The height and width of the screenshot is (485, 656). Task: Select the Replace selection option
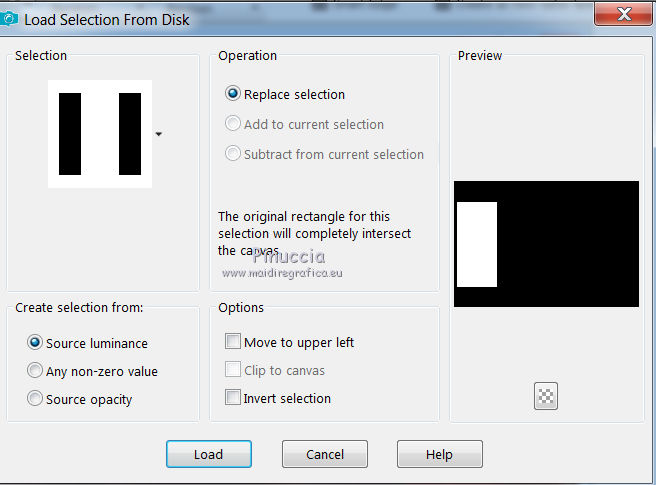pyautogui.click(x=233, y=94)
